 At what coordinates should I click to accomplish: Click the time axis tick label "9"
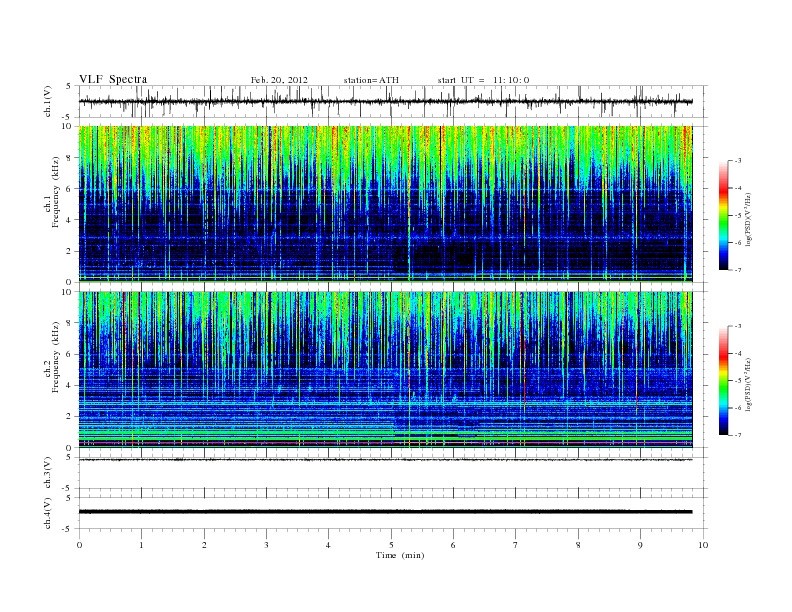640,545
